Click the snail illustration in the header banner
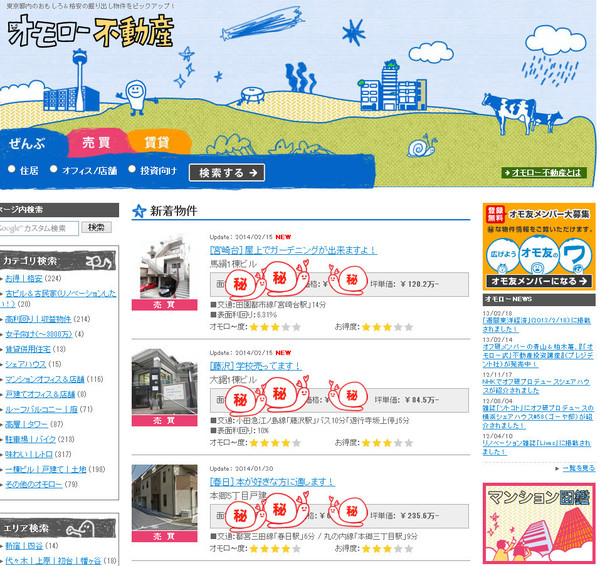 coord(425,147)
